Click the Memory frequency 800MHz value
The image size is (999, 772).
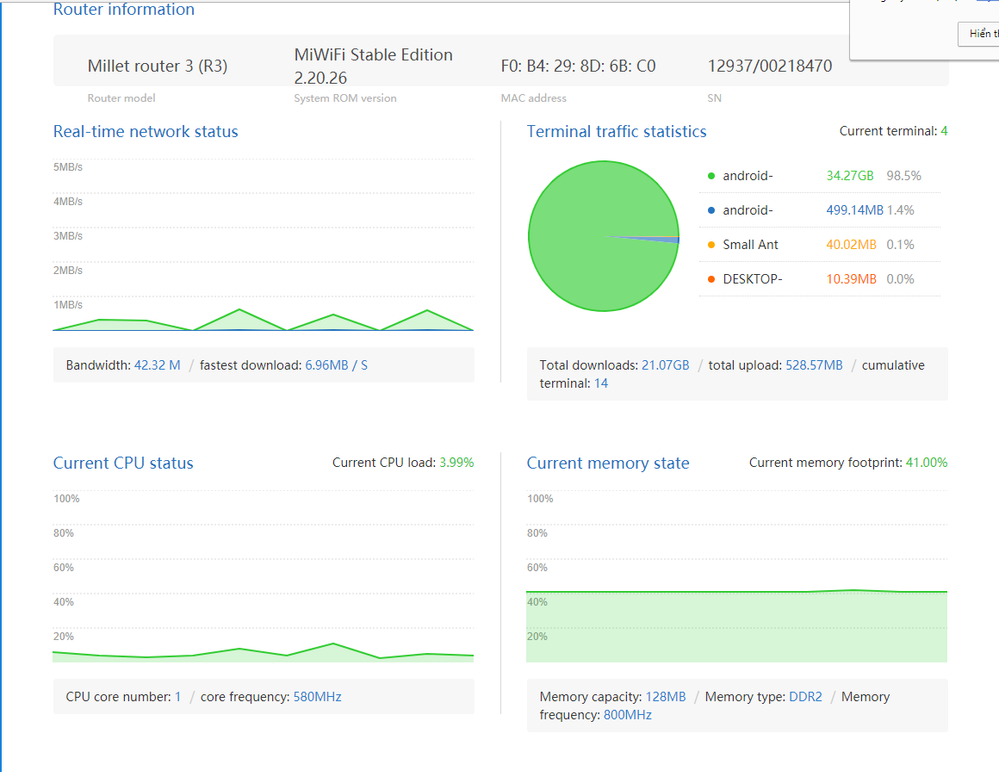pos(628,715)
